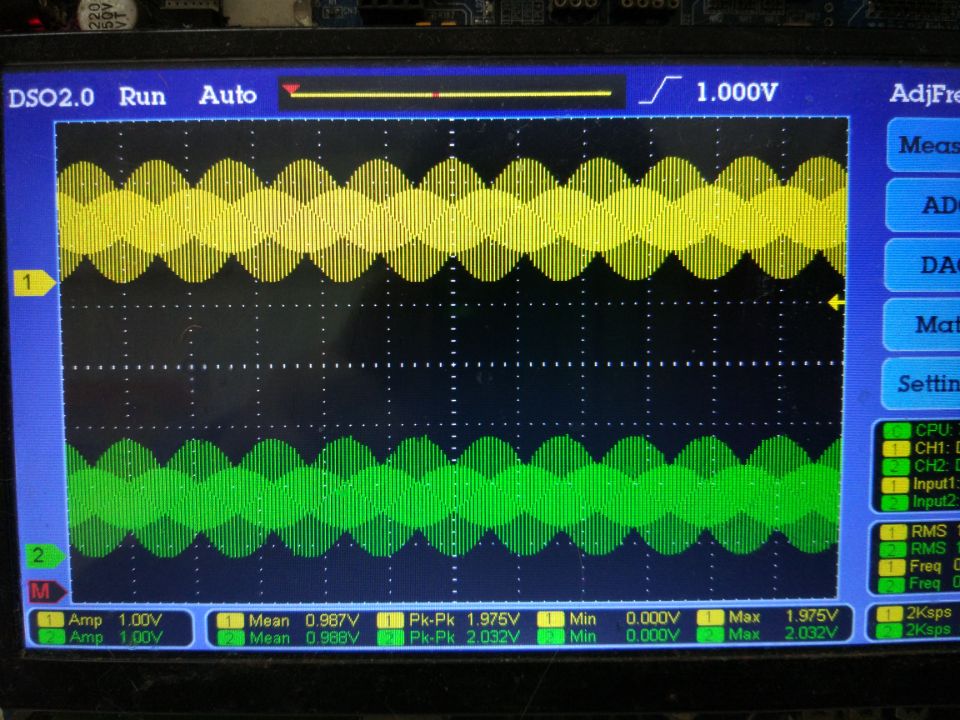Tap the yellow trigger level arrow
960x720 pixels.
(836, 302)
